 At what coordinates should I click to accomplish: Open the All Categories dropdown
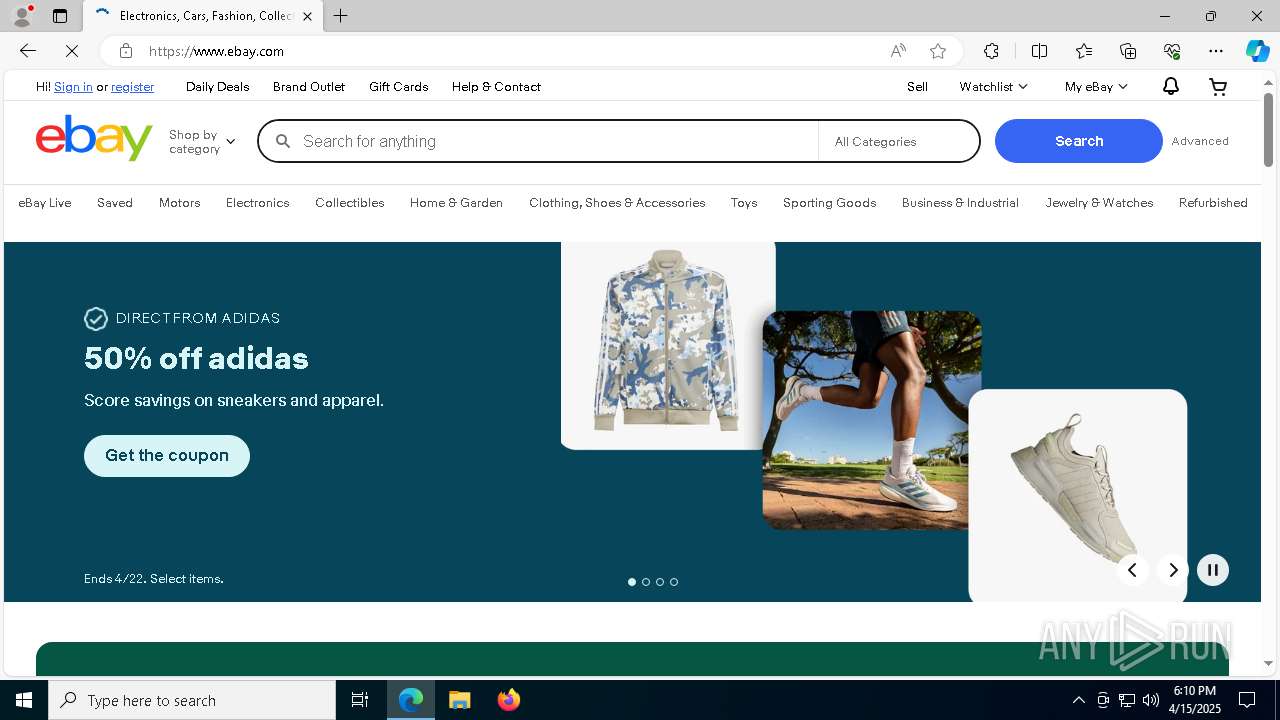click(x=898, y=141)
